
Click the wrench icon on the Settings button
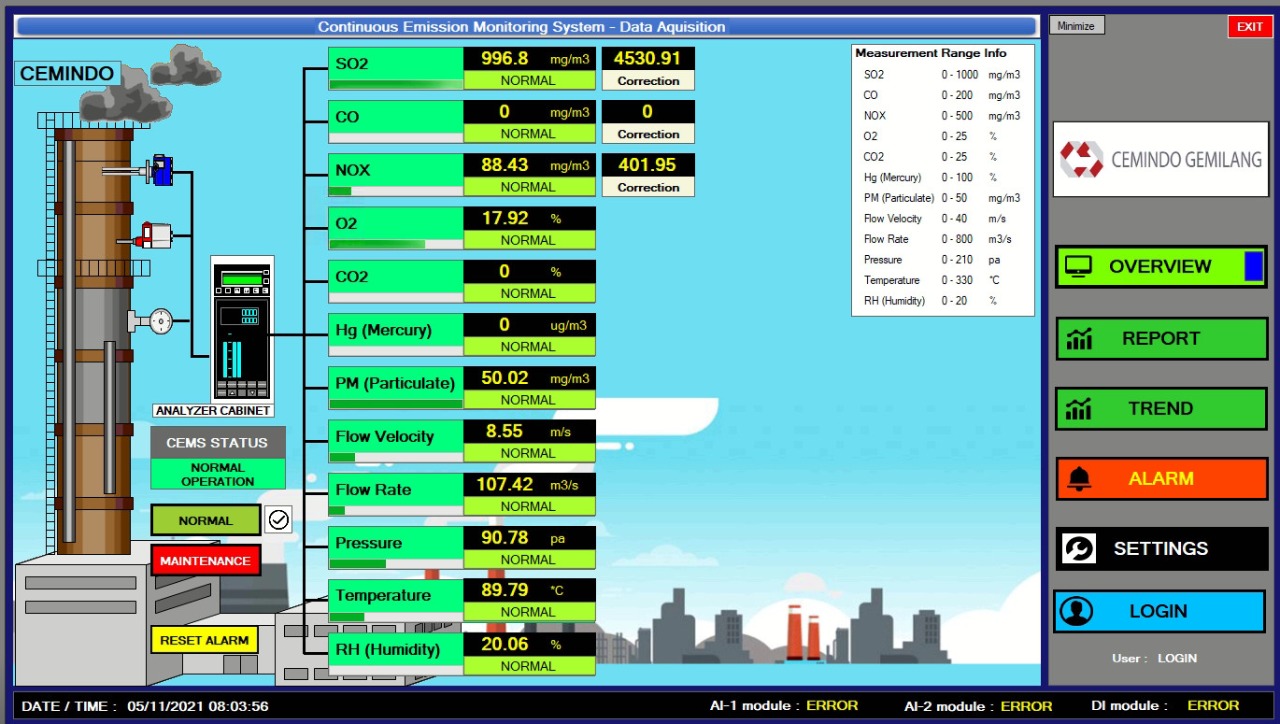[x=1079, y=549]
